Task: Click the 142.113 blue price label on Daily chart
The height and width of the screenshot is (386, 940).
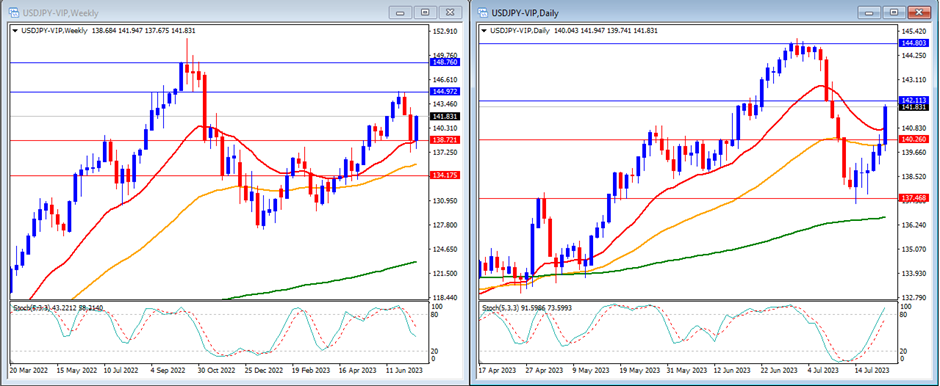Action: 914,100
